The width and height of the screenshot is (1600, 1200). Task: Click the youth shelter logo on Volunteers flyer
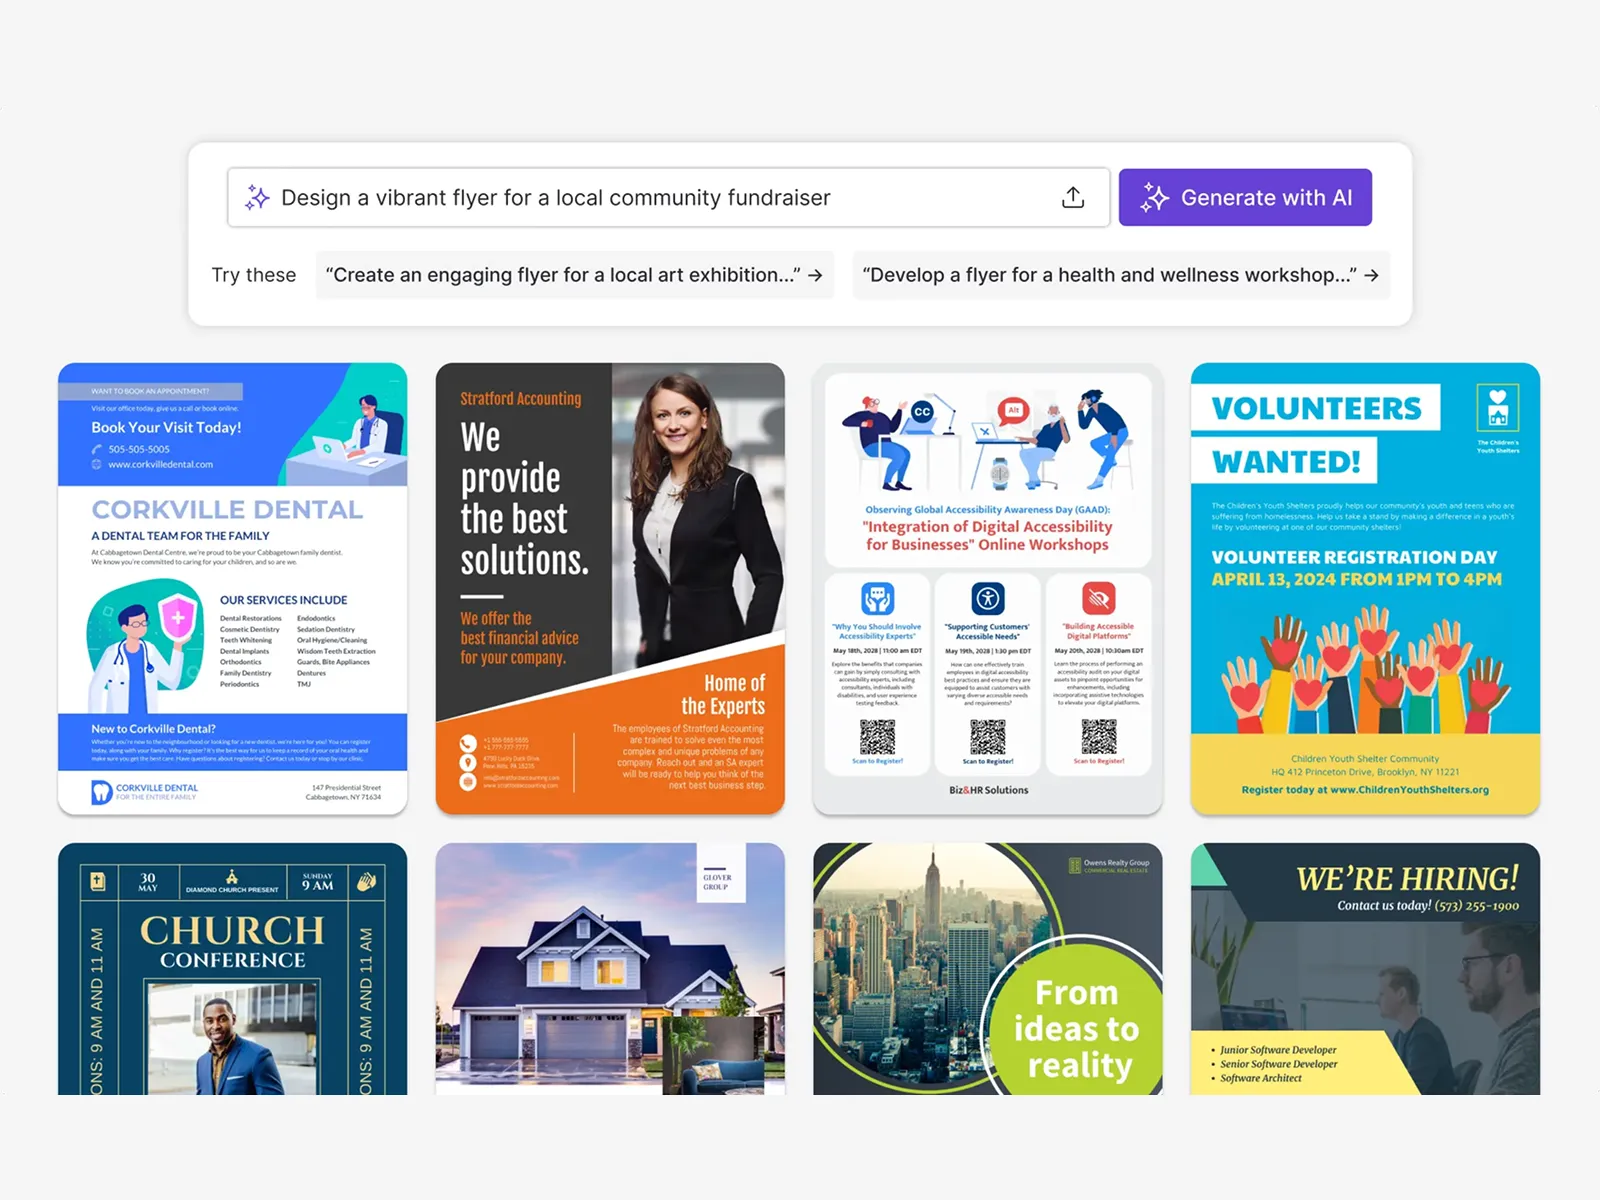pyautogui.click(x=1497, y=409)
